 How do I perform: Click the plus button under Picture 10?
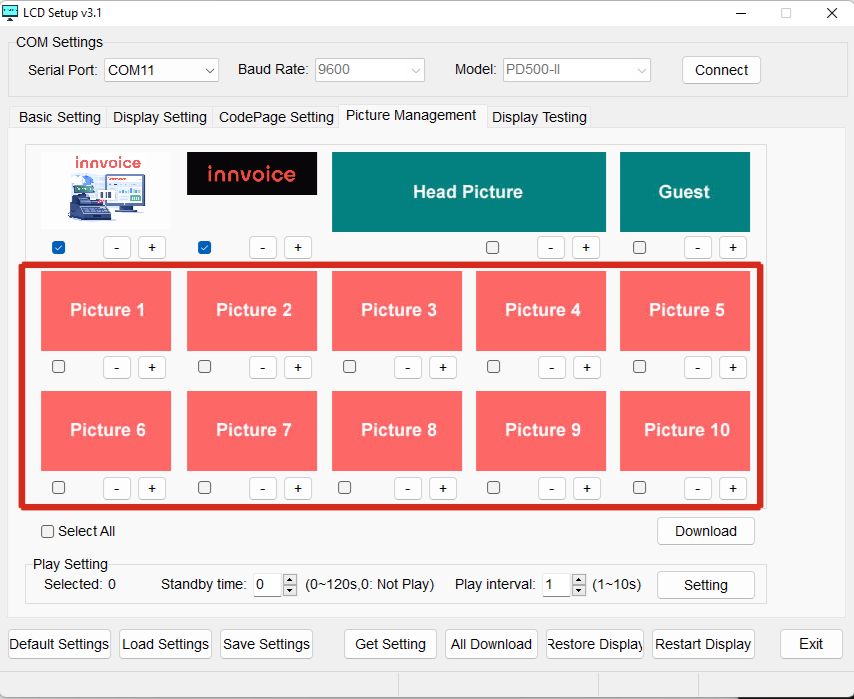732,488
